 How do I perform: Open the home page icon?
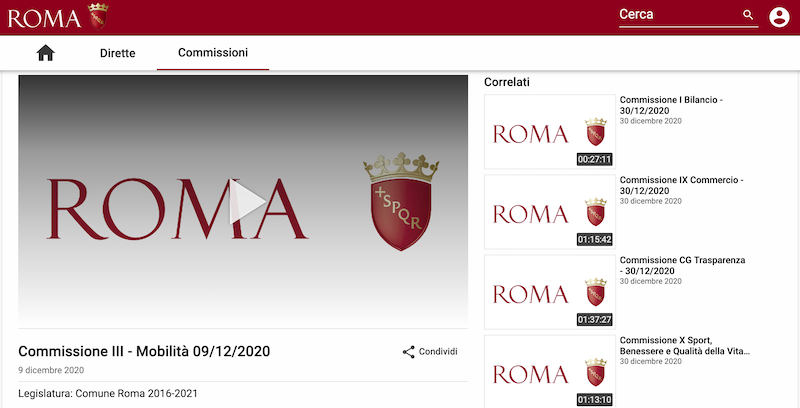[x=45, y=53]
